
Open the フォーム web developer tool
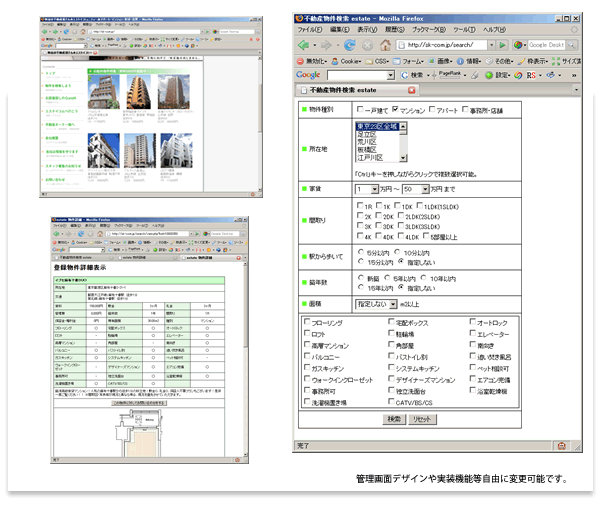pyautogui.click(x=408, y=61)
